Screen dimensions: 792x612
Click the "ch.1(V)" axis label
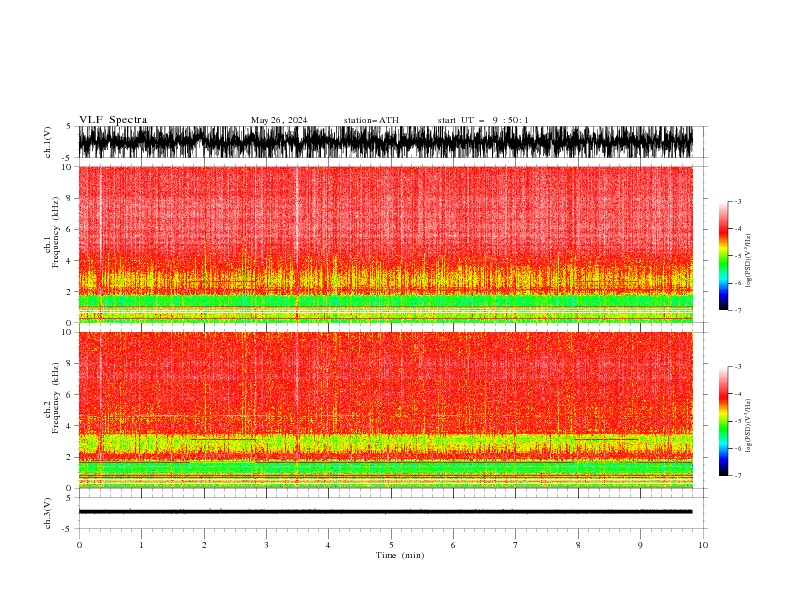tap(48, 142)
